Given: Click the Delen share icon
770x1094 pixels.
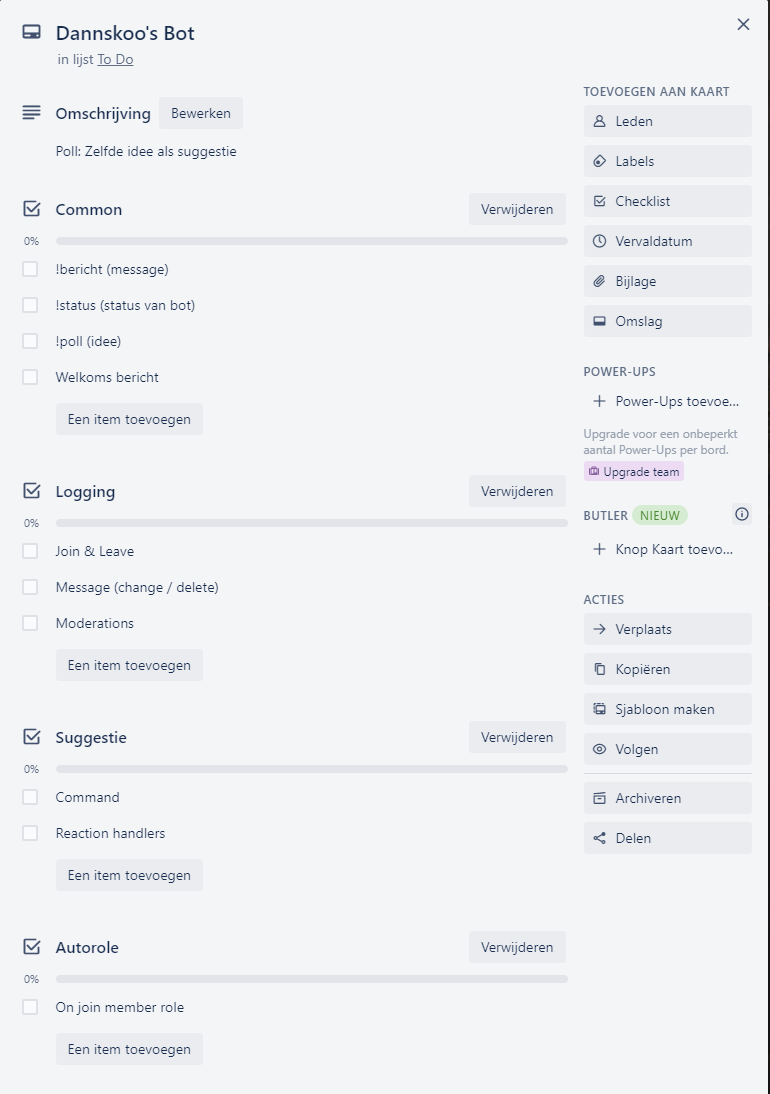Looking at the screenshot, I should click(600, 838).
